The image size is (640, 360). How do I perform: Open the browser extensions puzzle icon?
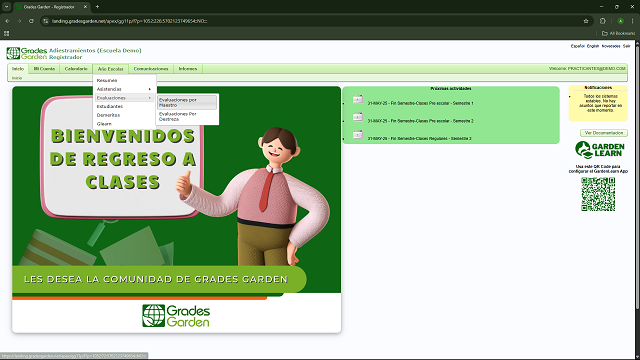603,21
